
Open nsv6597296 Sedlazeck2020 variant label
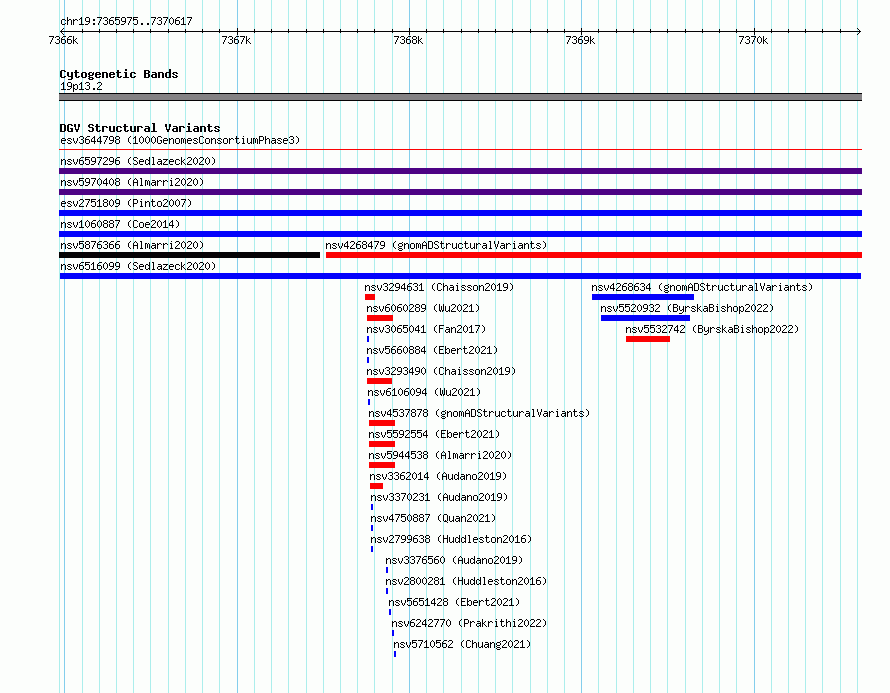[x=138, y=161]
